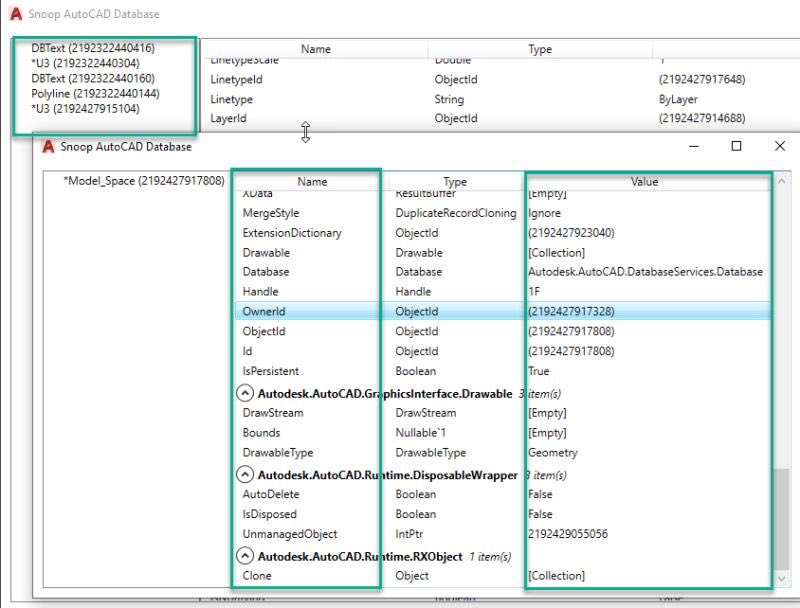Viewport: 800px width, 608px height.
Task: Click the Autodesk.AutoCAD.DatabaseServices.Database value
Action: point(645,272)
